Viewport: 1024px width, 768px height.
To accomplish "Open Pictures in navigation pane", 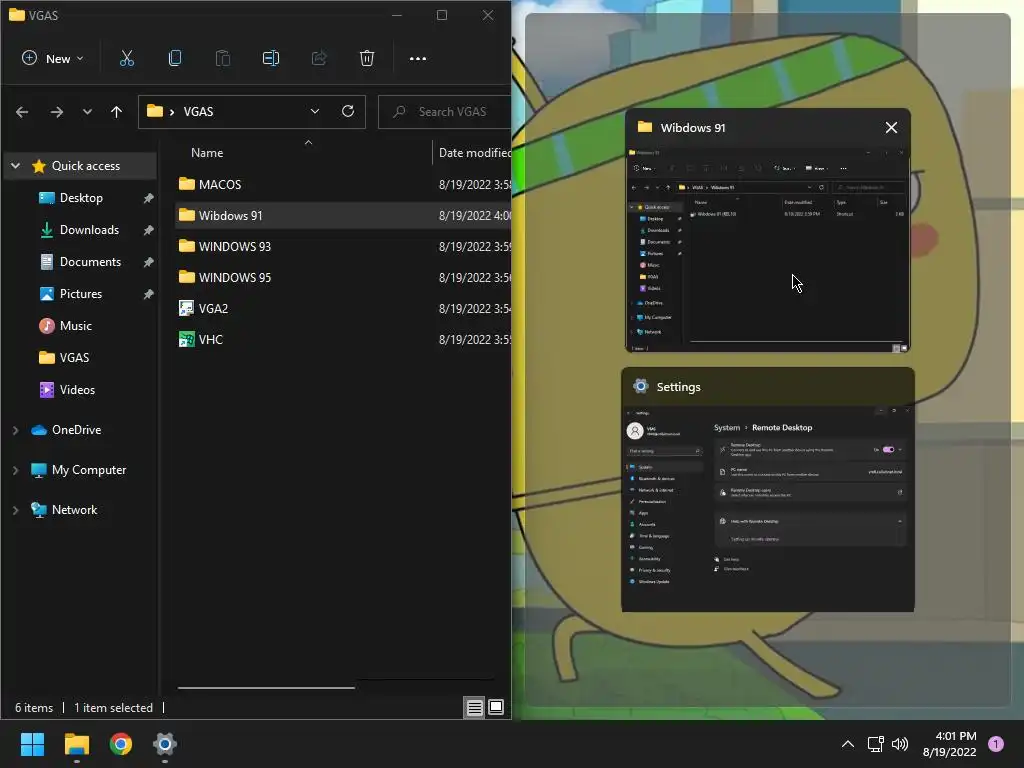I will [x=80, y=294].
